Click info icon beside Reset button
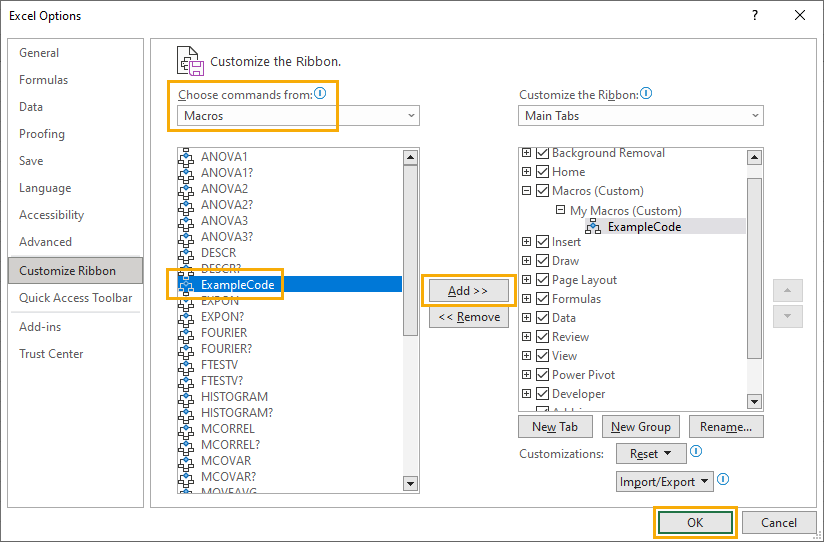The width and height of the screenshot is (824, 542). 696,452
